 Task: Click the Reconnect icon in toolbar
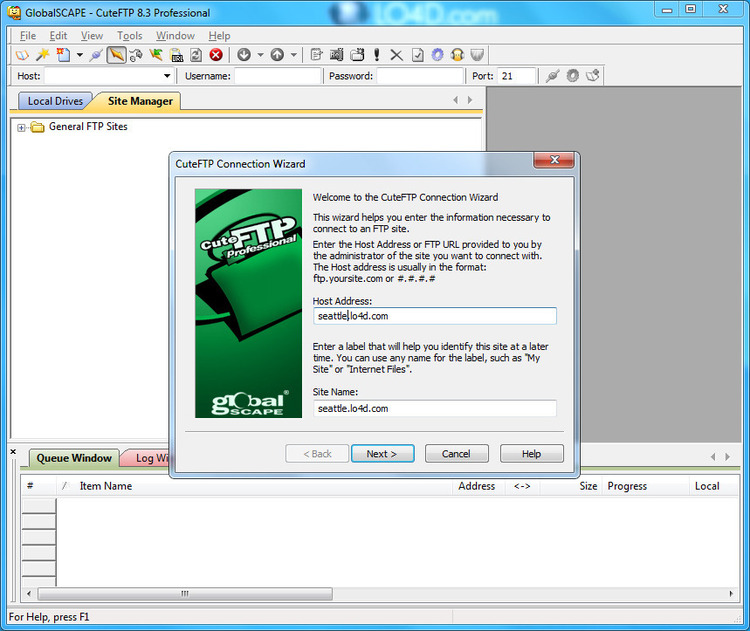click(x=136, y=55)
